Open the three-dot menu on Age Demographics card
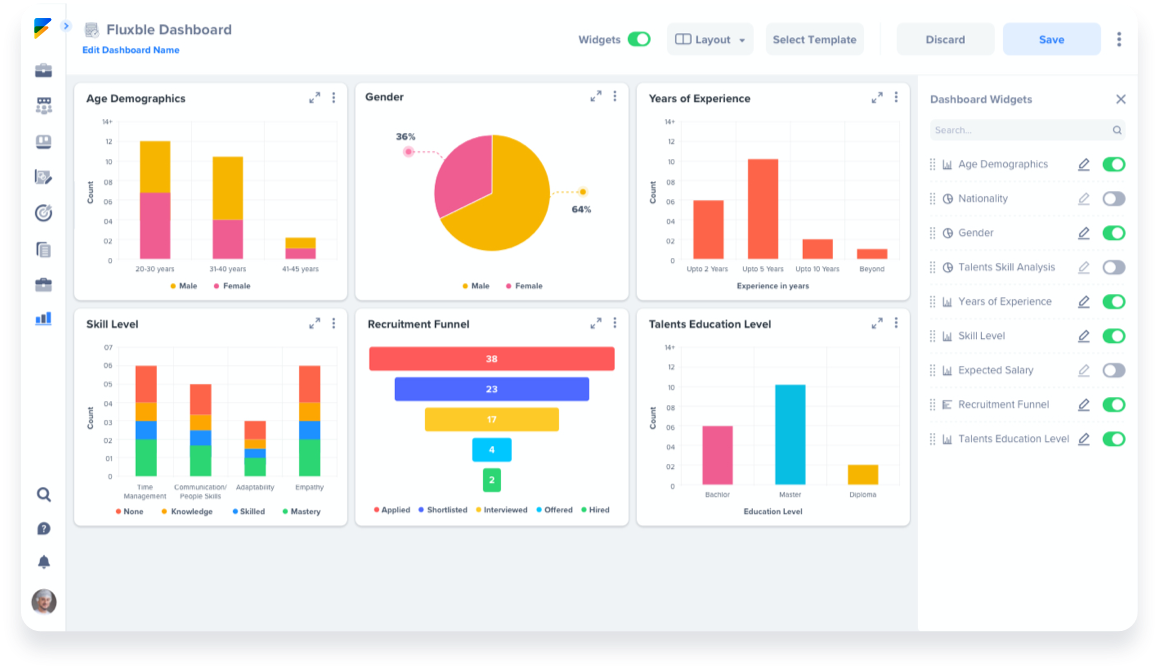The height and width of the screenshot is (669, 1158). click(334, 97)
